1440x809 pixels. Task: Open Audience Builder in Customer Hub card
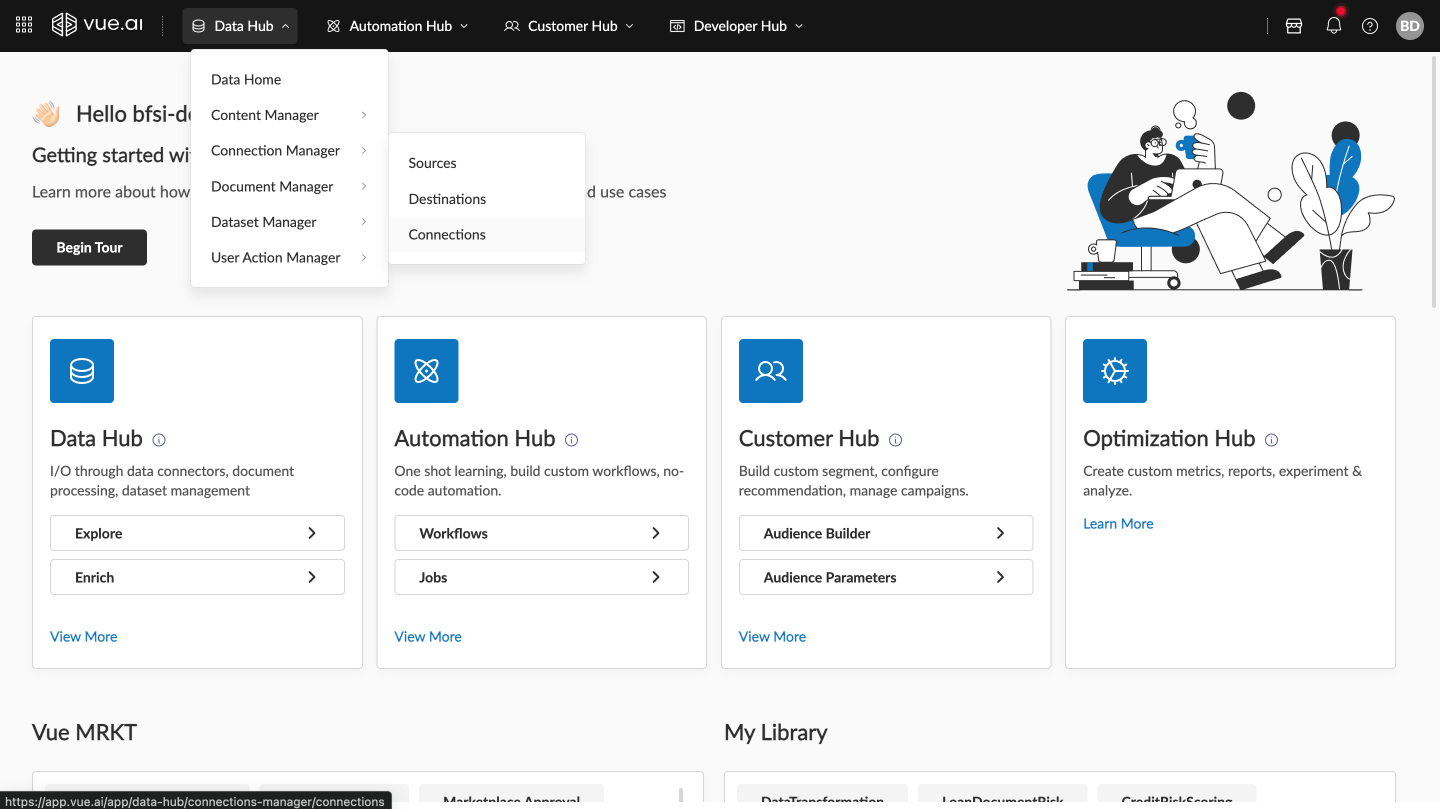885,533
